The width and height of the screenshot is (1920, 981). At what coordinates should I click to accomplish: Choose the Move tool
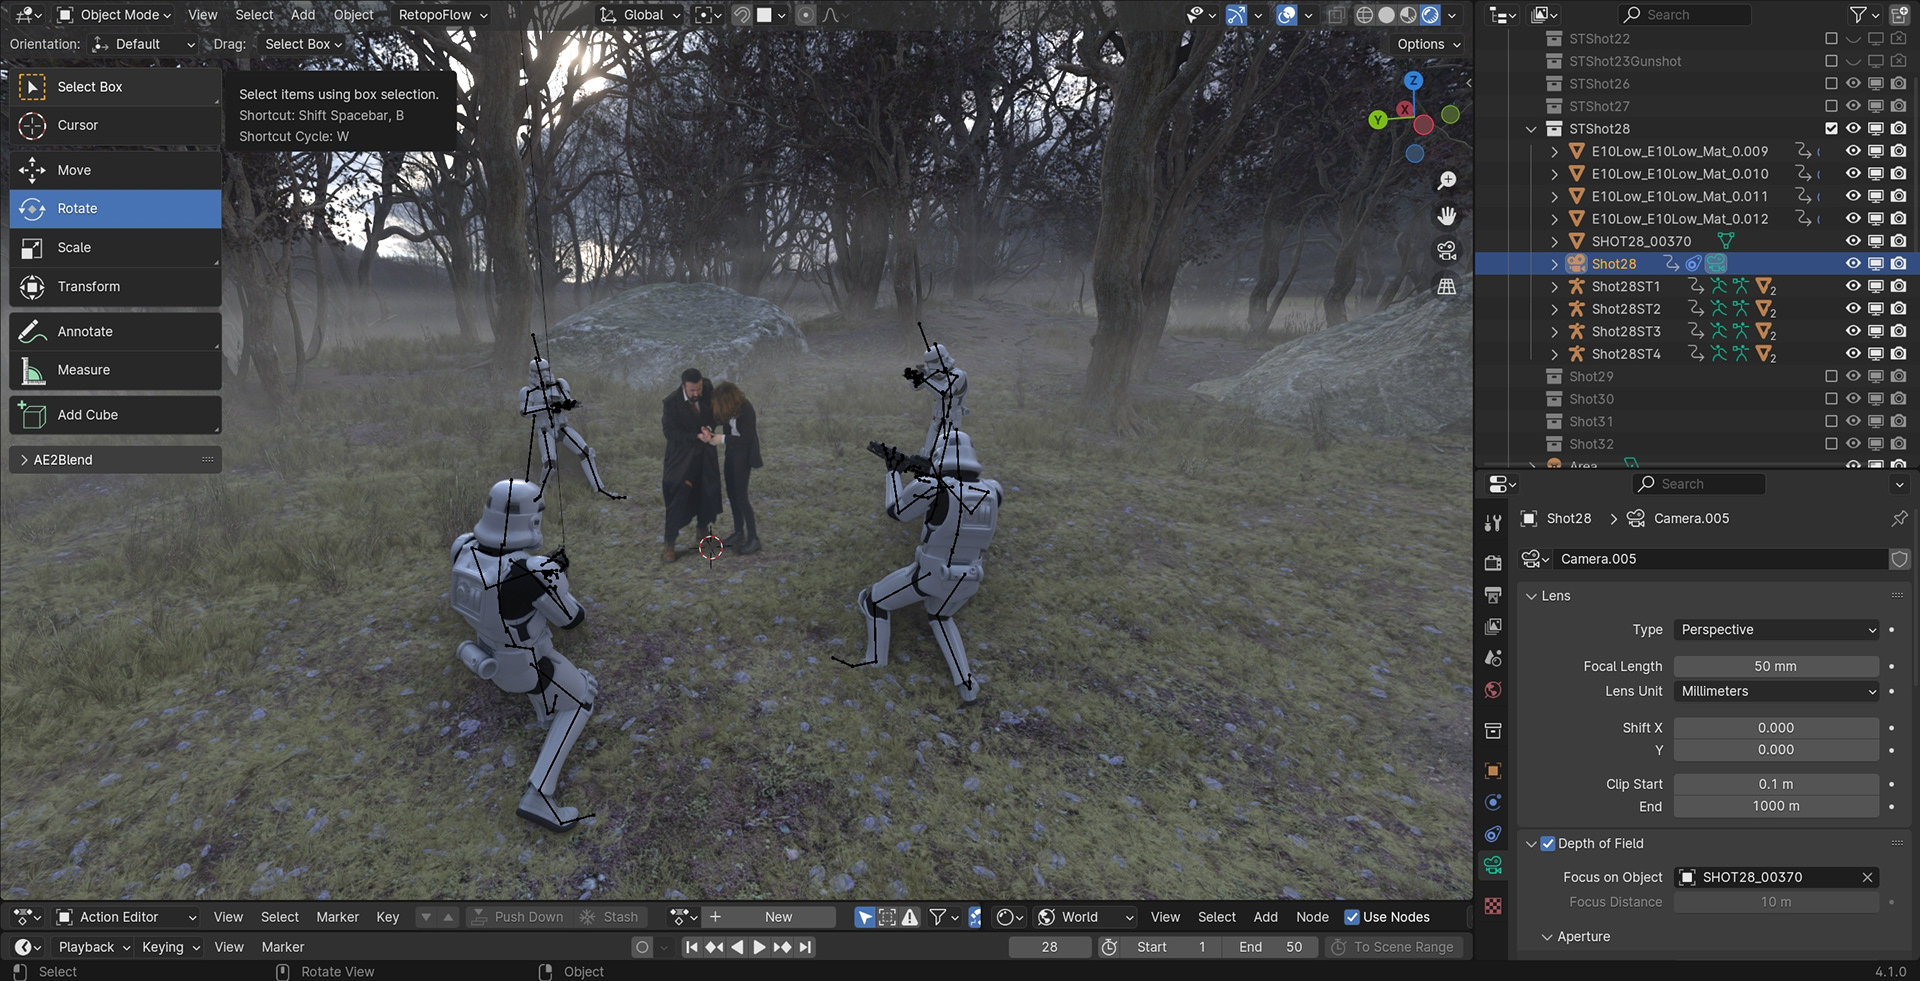tap(115, 170)
